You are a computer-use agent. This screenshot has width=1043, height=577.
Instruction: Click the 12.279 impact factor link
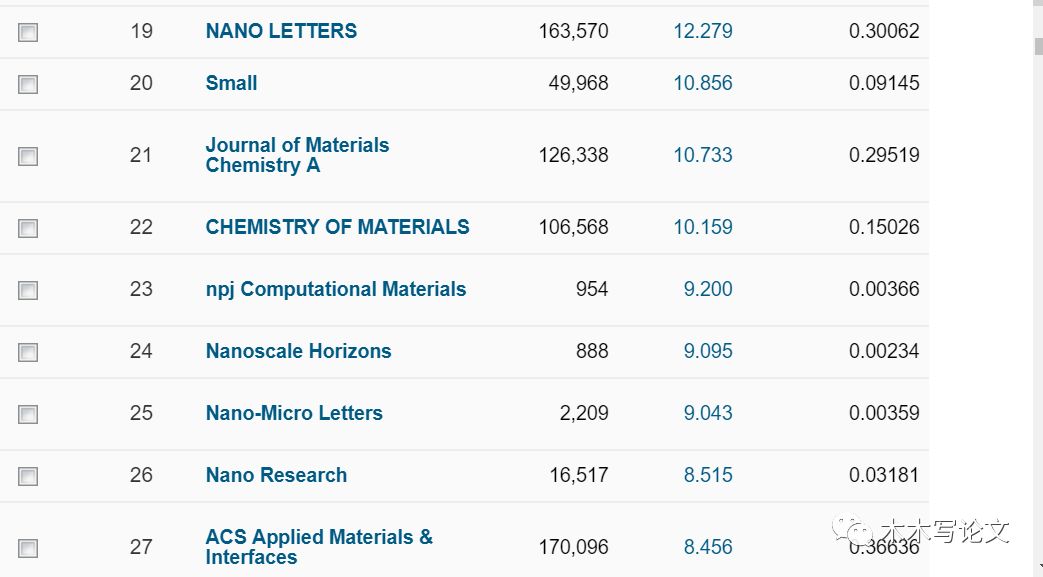(702, 31)
